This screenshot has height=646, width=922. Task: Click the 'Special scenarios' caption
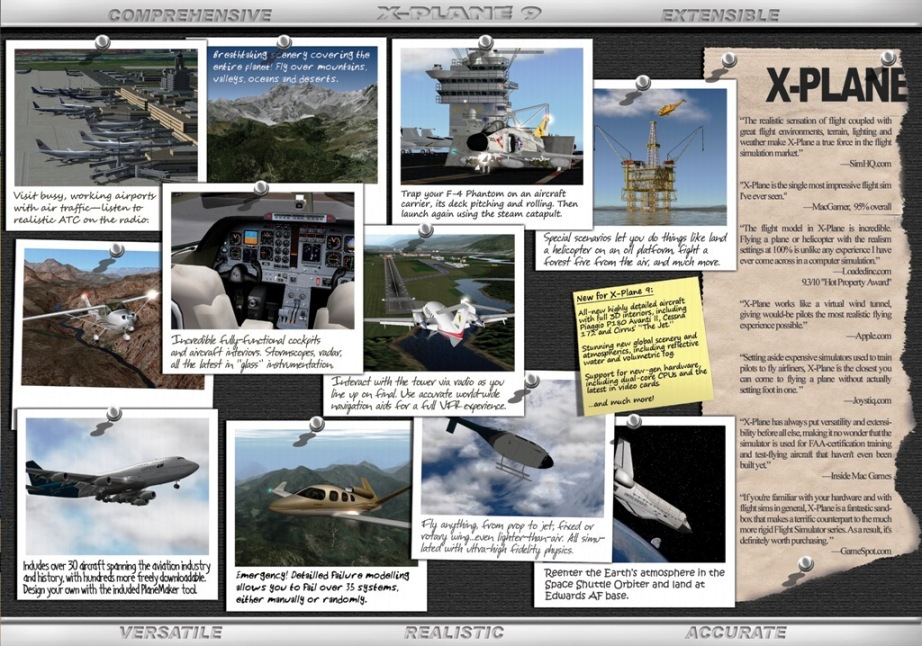click(635, 250)
